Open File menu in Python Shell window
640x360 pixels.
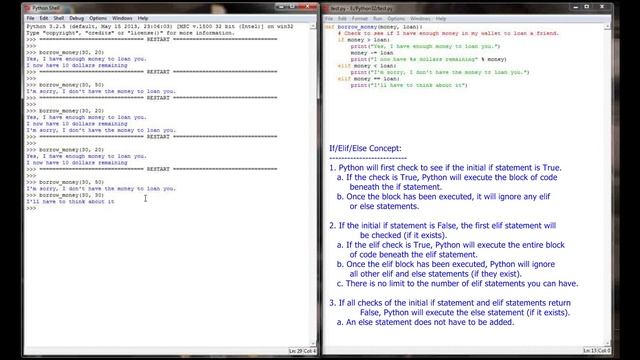click(30, 18)
